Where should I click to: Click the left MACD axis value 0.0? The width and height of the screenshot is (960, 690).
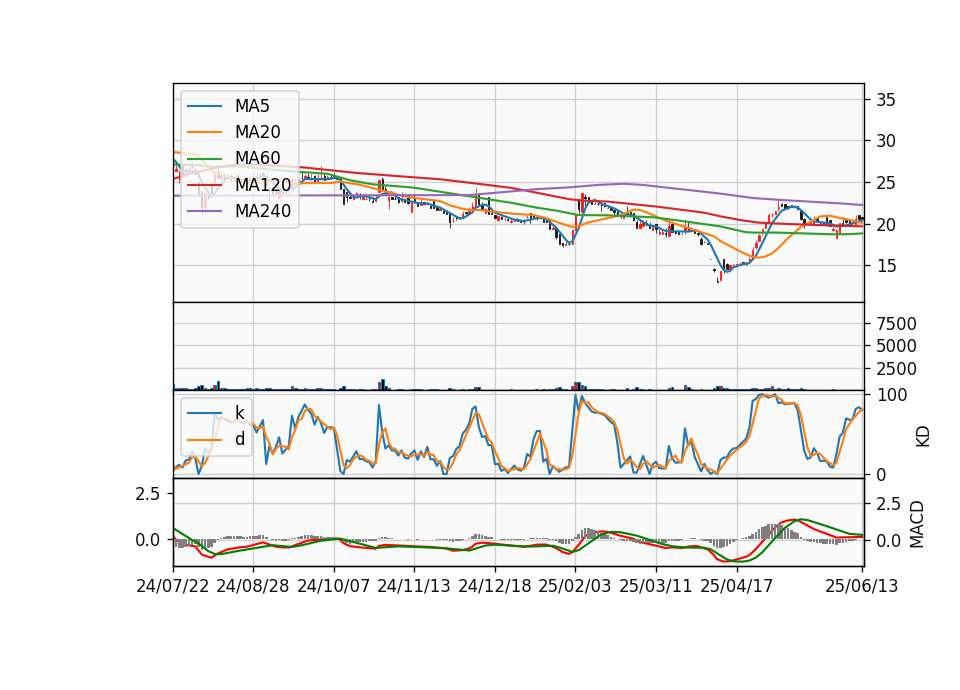[148, 540]
